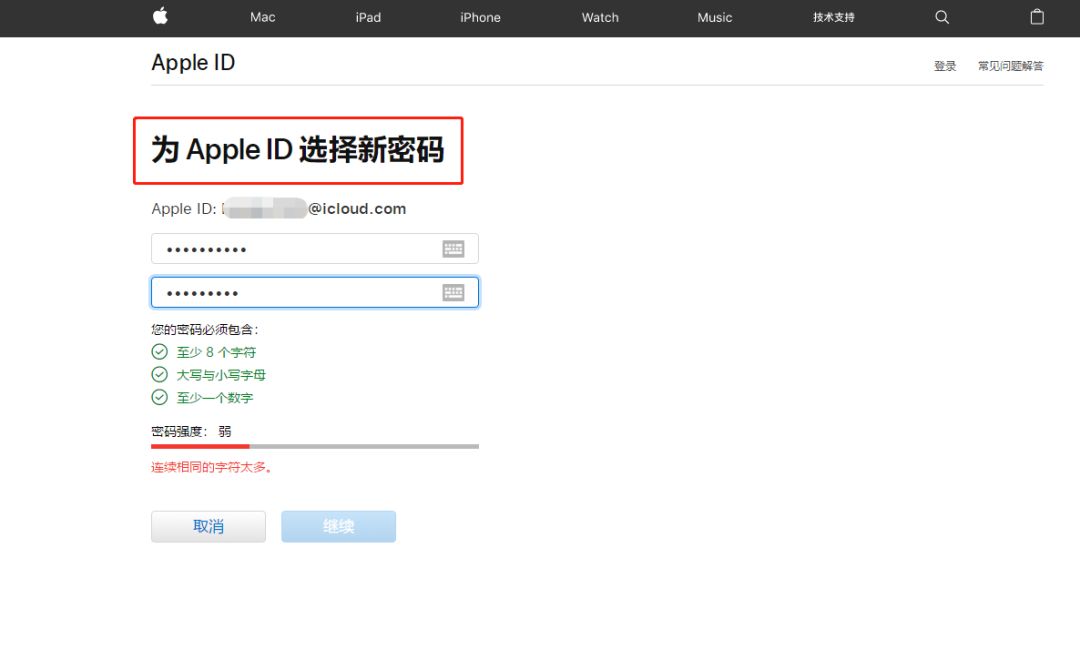Click the keyboard icon in the second password field

point(454,292)
